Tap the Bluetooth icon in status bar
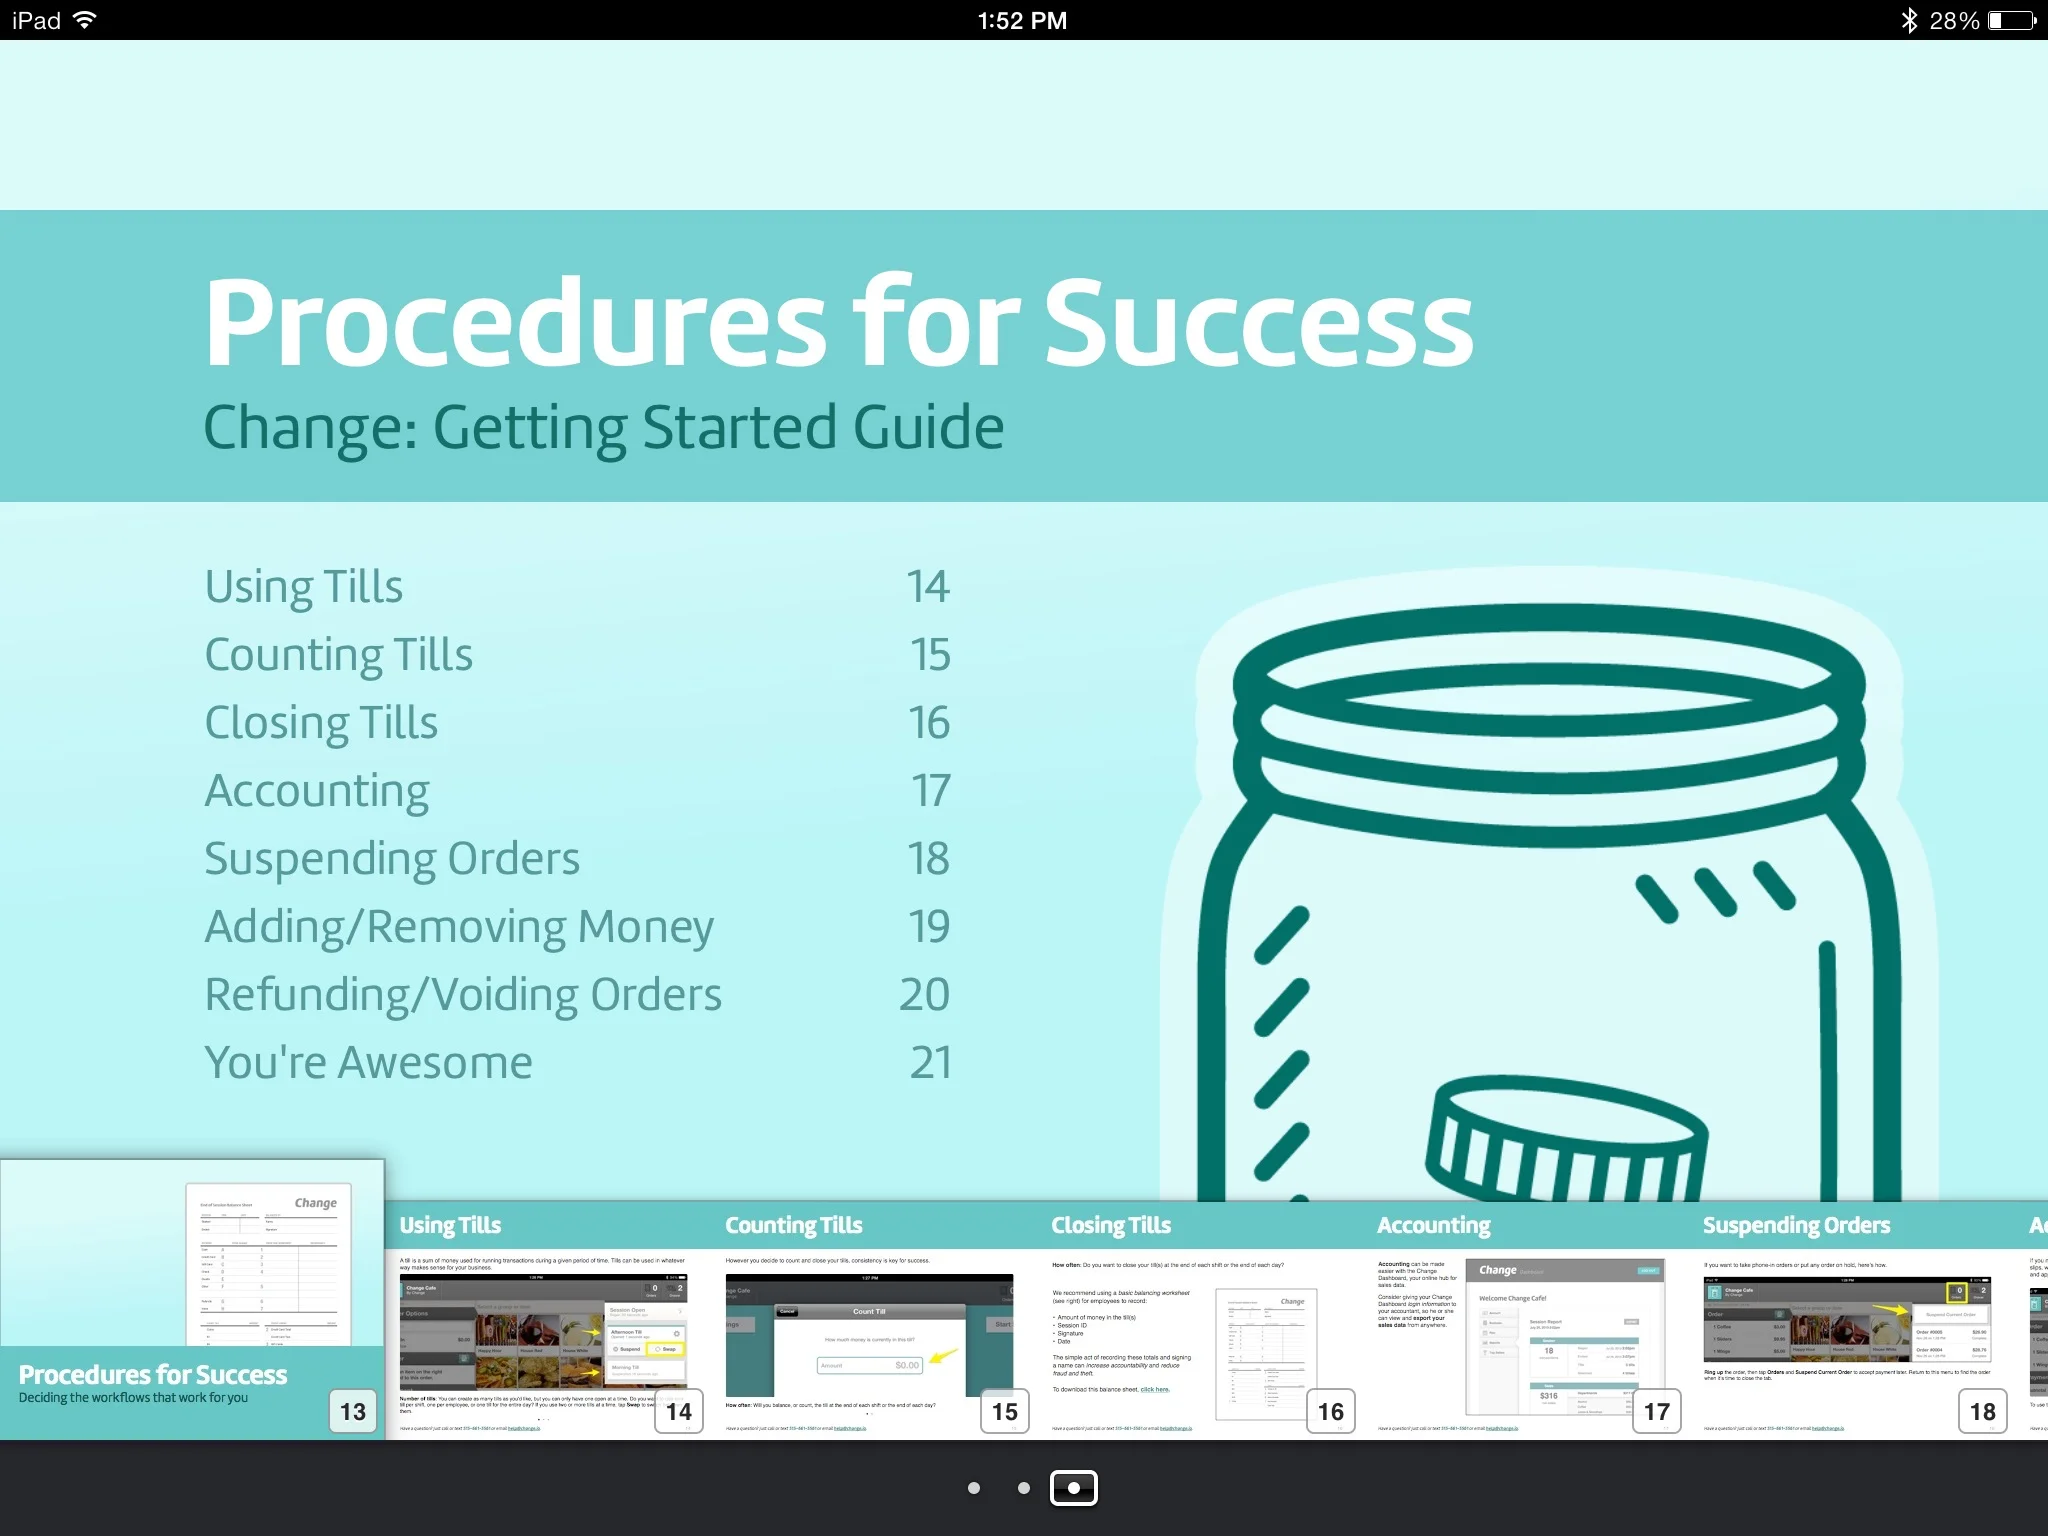The width and height of the screenshot is (2048, 1536). point(1909,20)
